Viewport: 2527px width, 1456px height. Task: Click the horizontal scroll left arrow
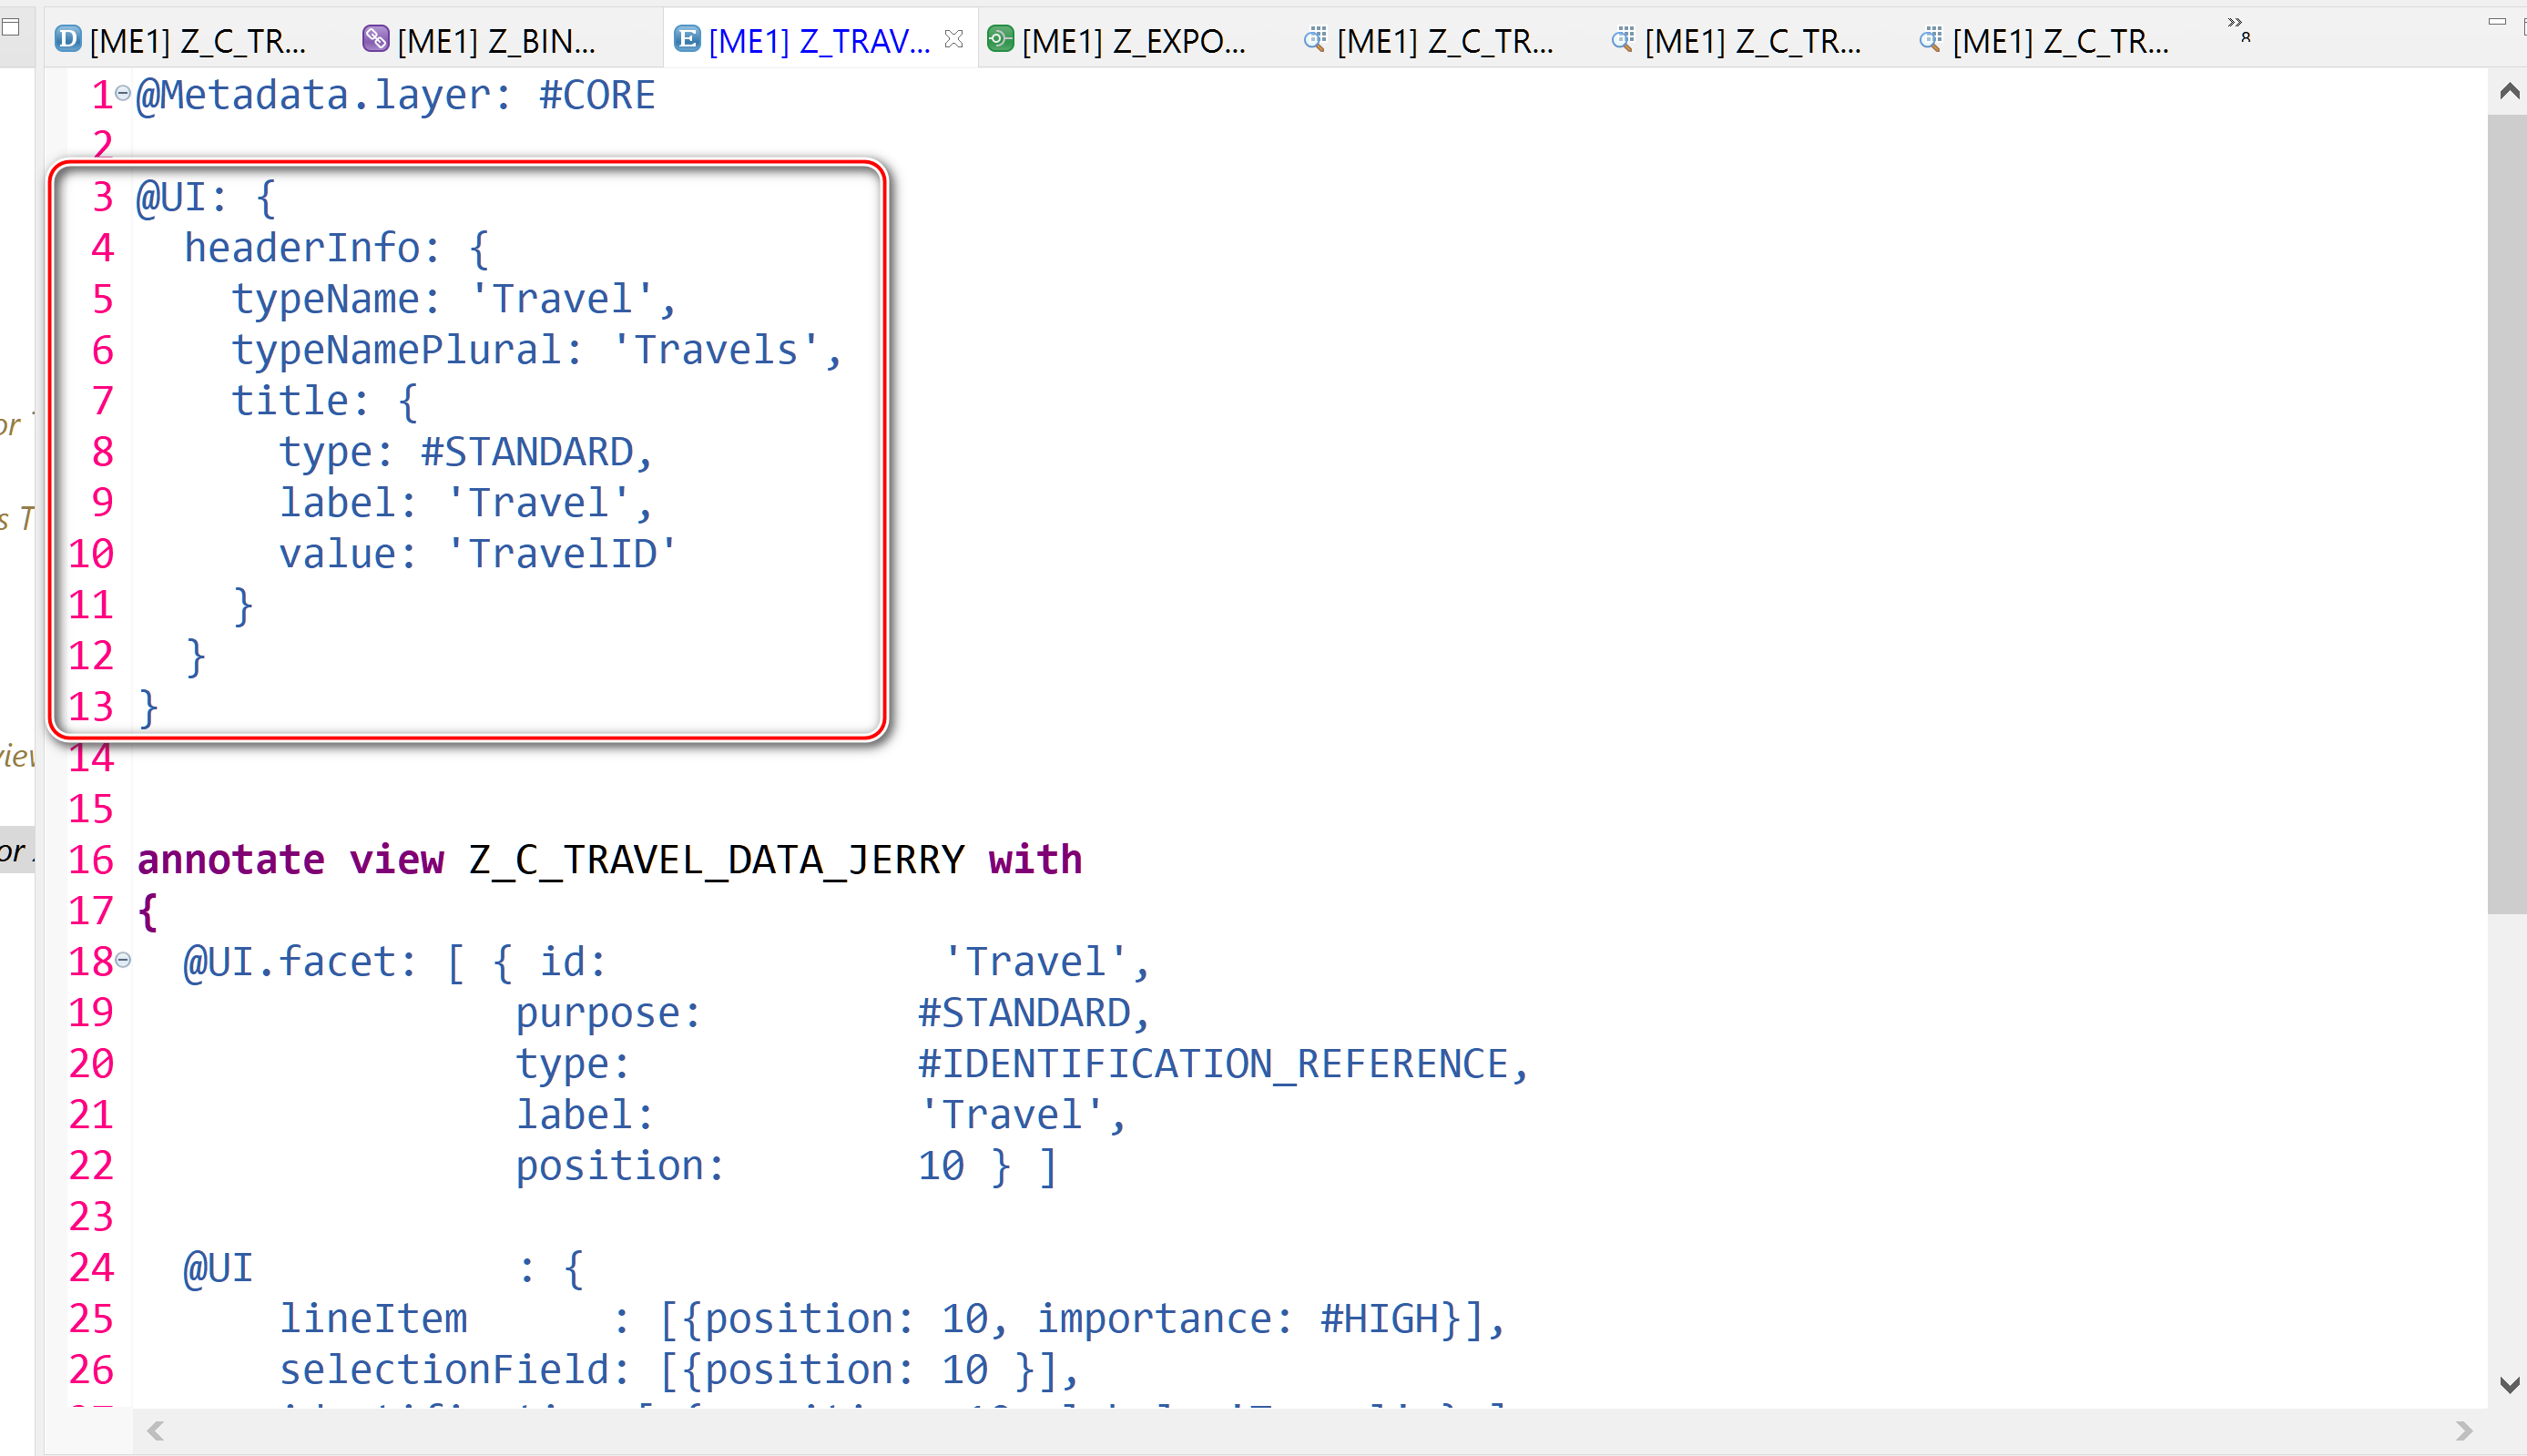pos(155,1431)
